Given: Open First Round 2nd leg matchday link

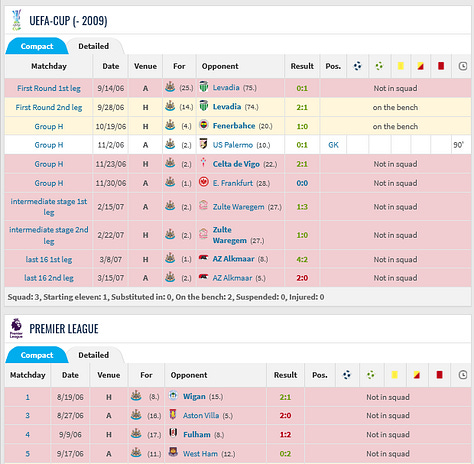Looking at the screenshot, I should coord(49,107).
